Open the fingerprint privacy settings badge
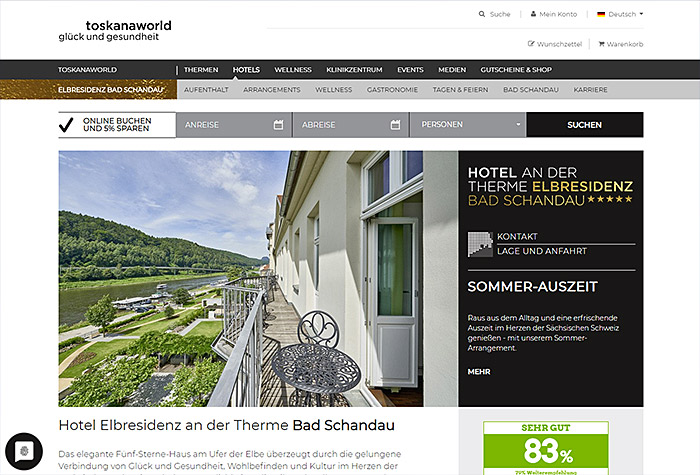Viewport: 700px width, 475px height. [x=24, y=451]
